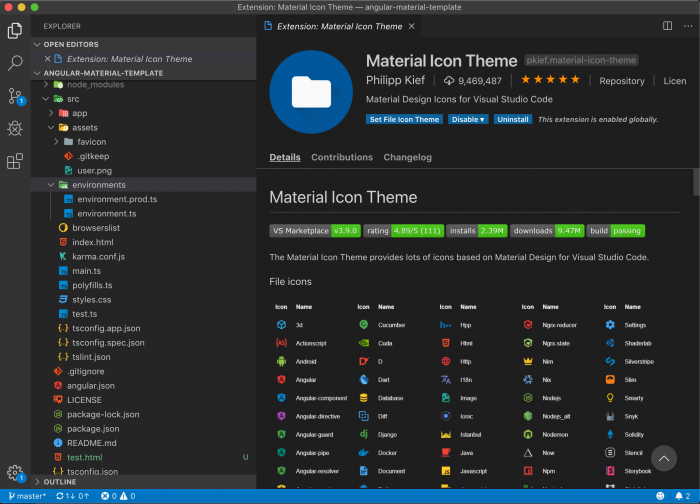The image size is (700, 504).
Task: Click the split editor icon
Action: (667, 26)
